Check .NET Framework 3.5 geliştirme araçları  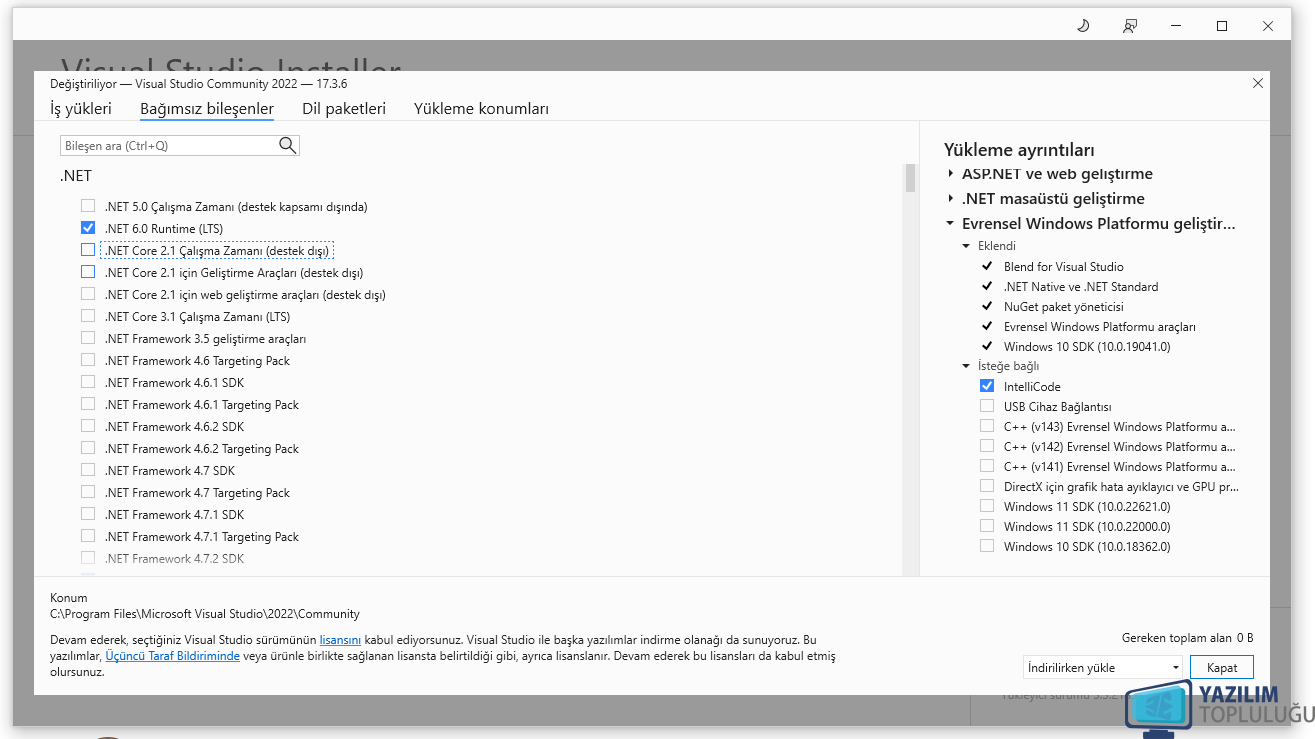88,338
